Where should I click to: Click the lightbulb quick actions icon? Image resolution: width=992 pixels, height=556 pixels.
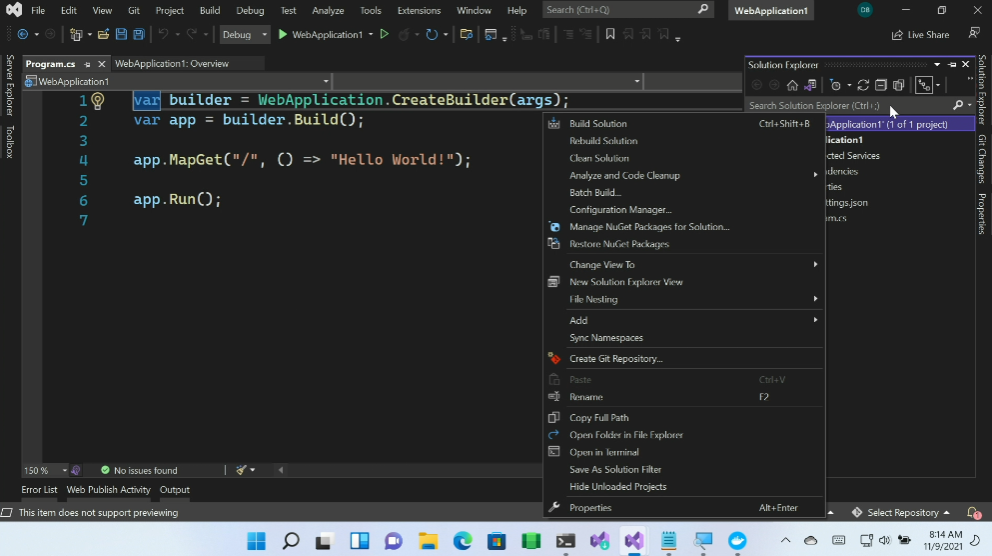[x=98, y=101]
